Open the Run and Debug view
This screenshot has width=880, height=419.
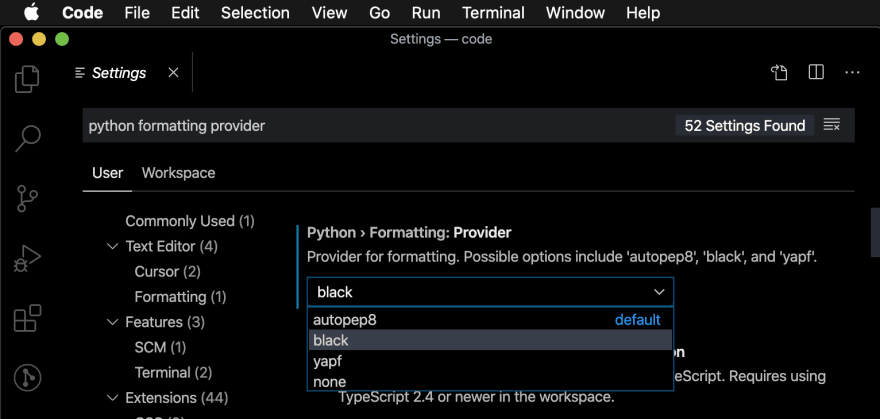pos(27,259)
